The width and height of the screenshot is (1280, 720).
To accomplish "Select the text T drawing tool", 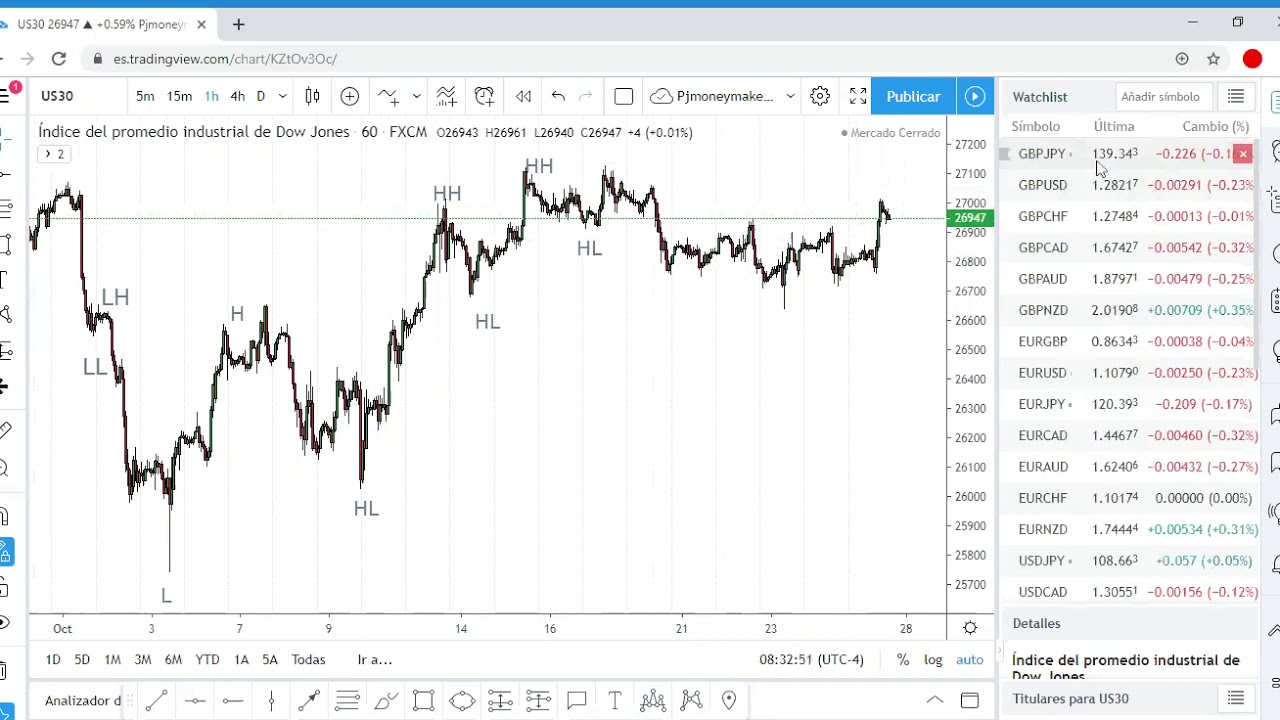I will tap(614, 700).
